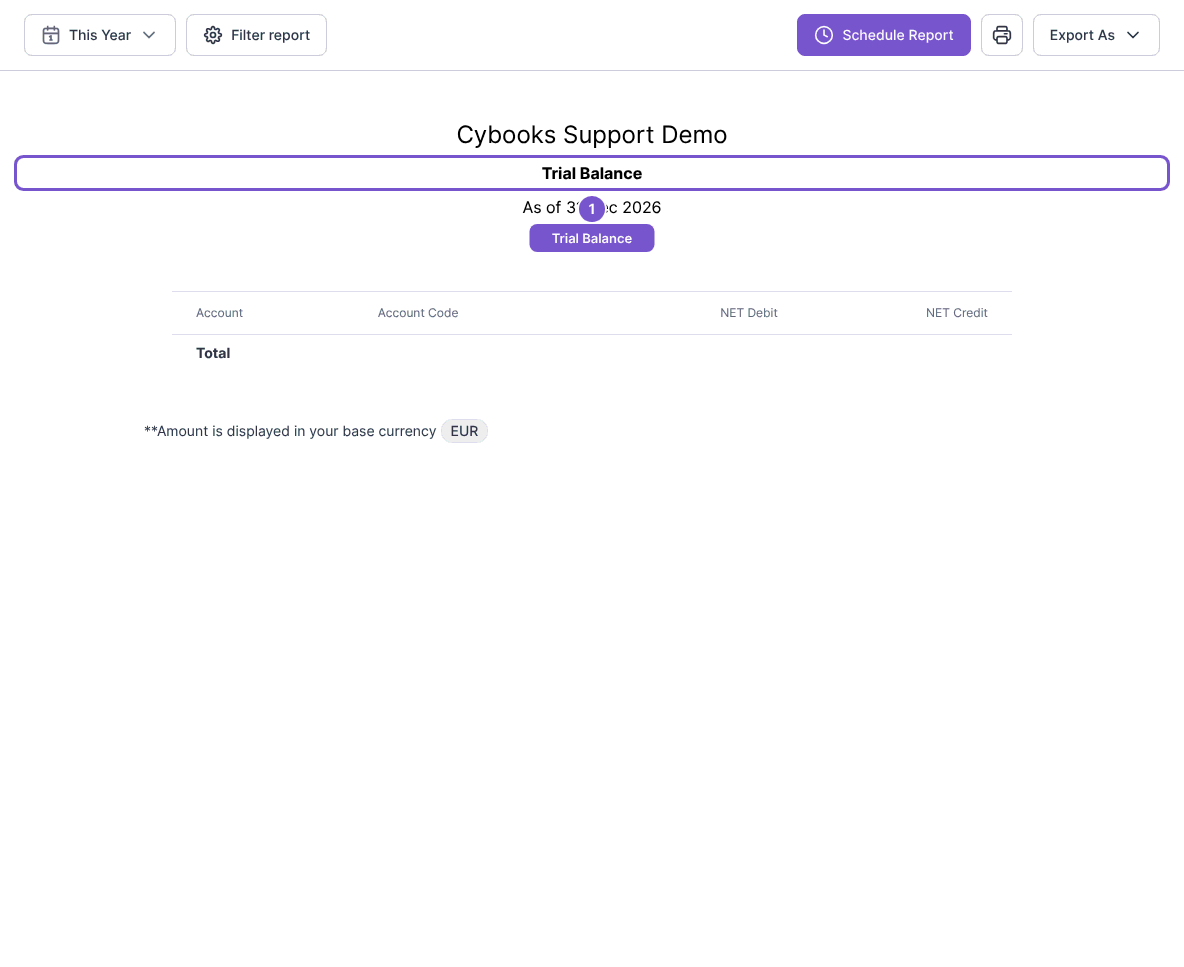Click the gear icon in Filter report
Screen dimensions: 1184x967
click(x=213, y=35)
